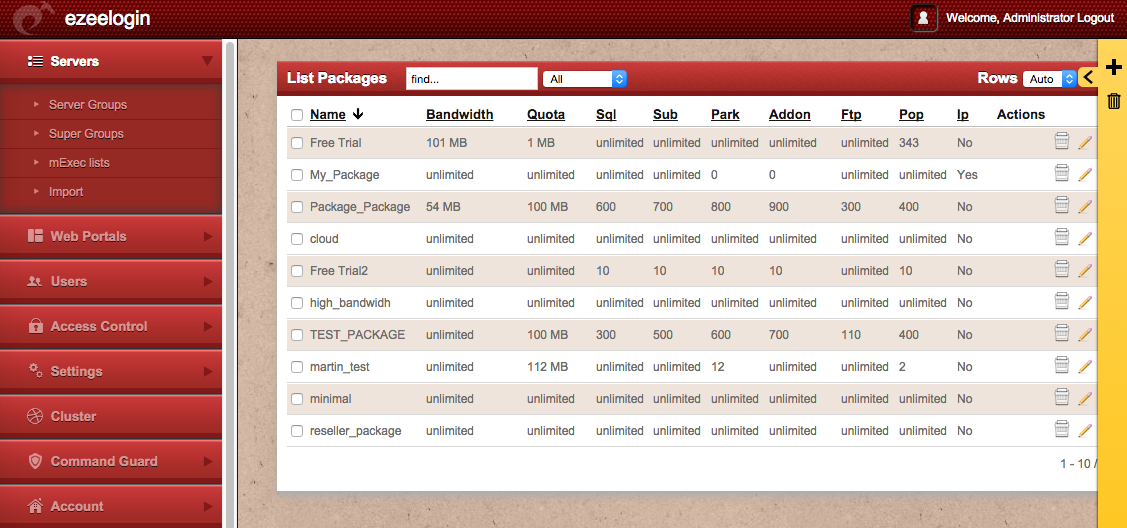Edit the My_Package package

coord(1085,175)
